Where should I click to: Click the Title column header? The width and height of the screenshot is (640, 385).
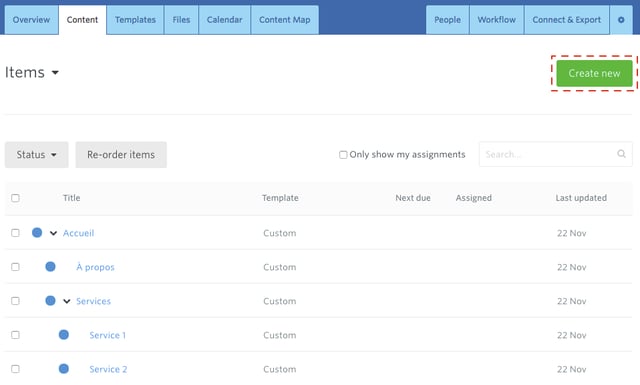tap(71, 198)
